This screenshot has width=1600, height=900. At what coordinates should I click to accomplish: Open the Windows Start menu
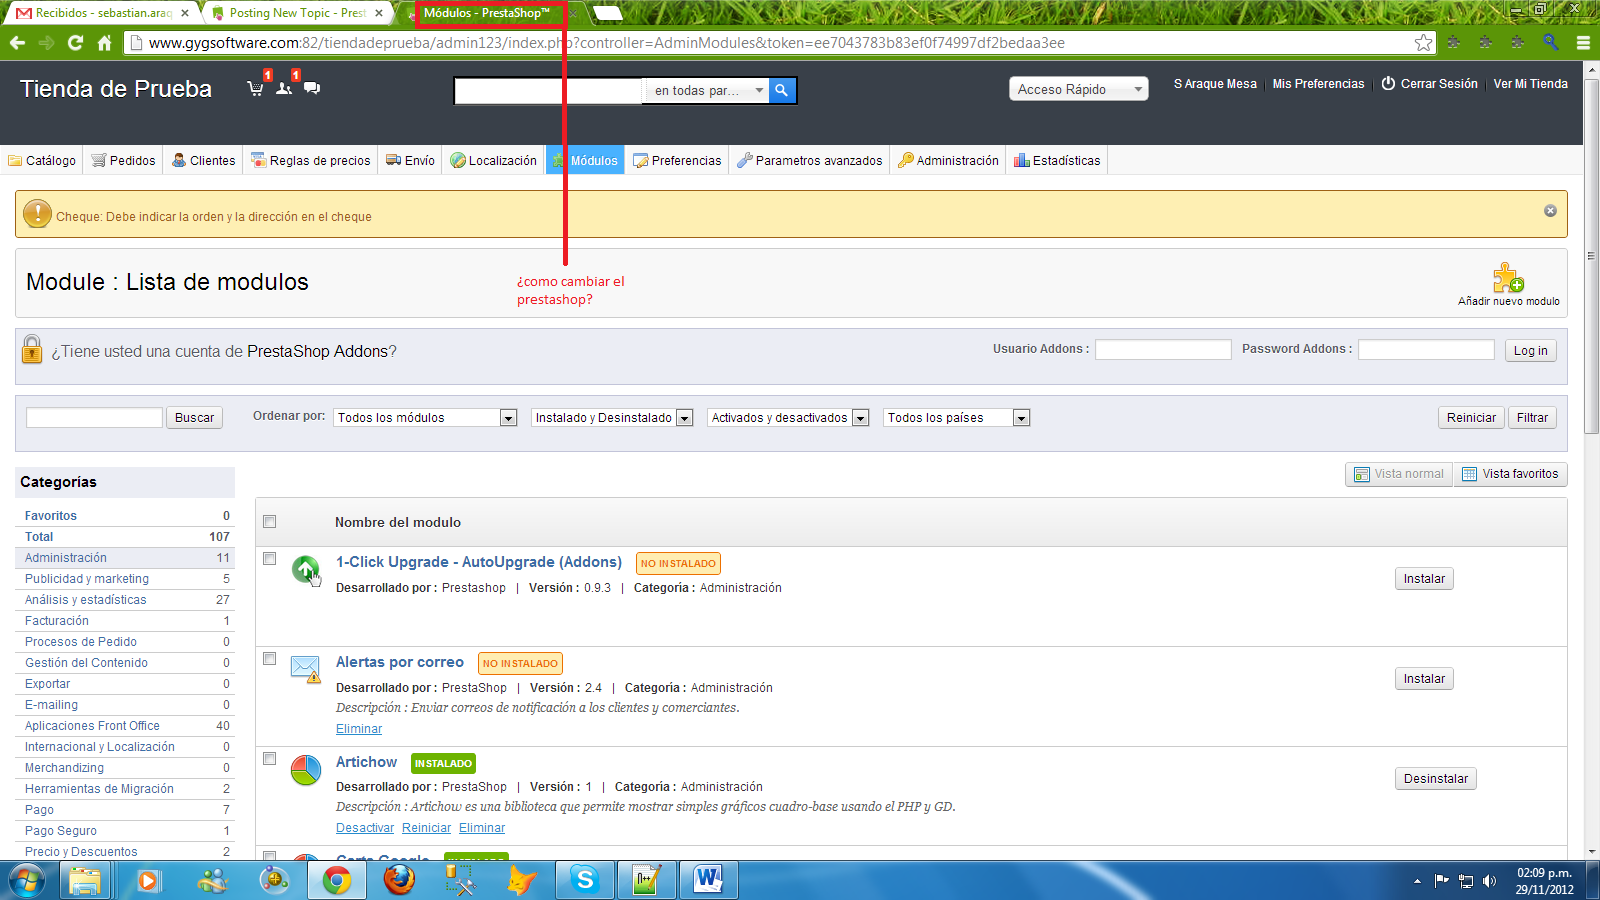(27, 881)
